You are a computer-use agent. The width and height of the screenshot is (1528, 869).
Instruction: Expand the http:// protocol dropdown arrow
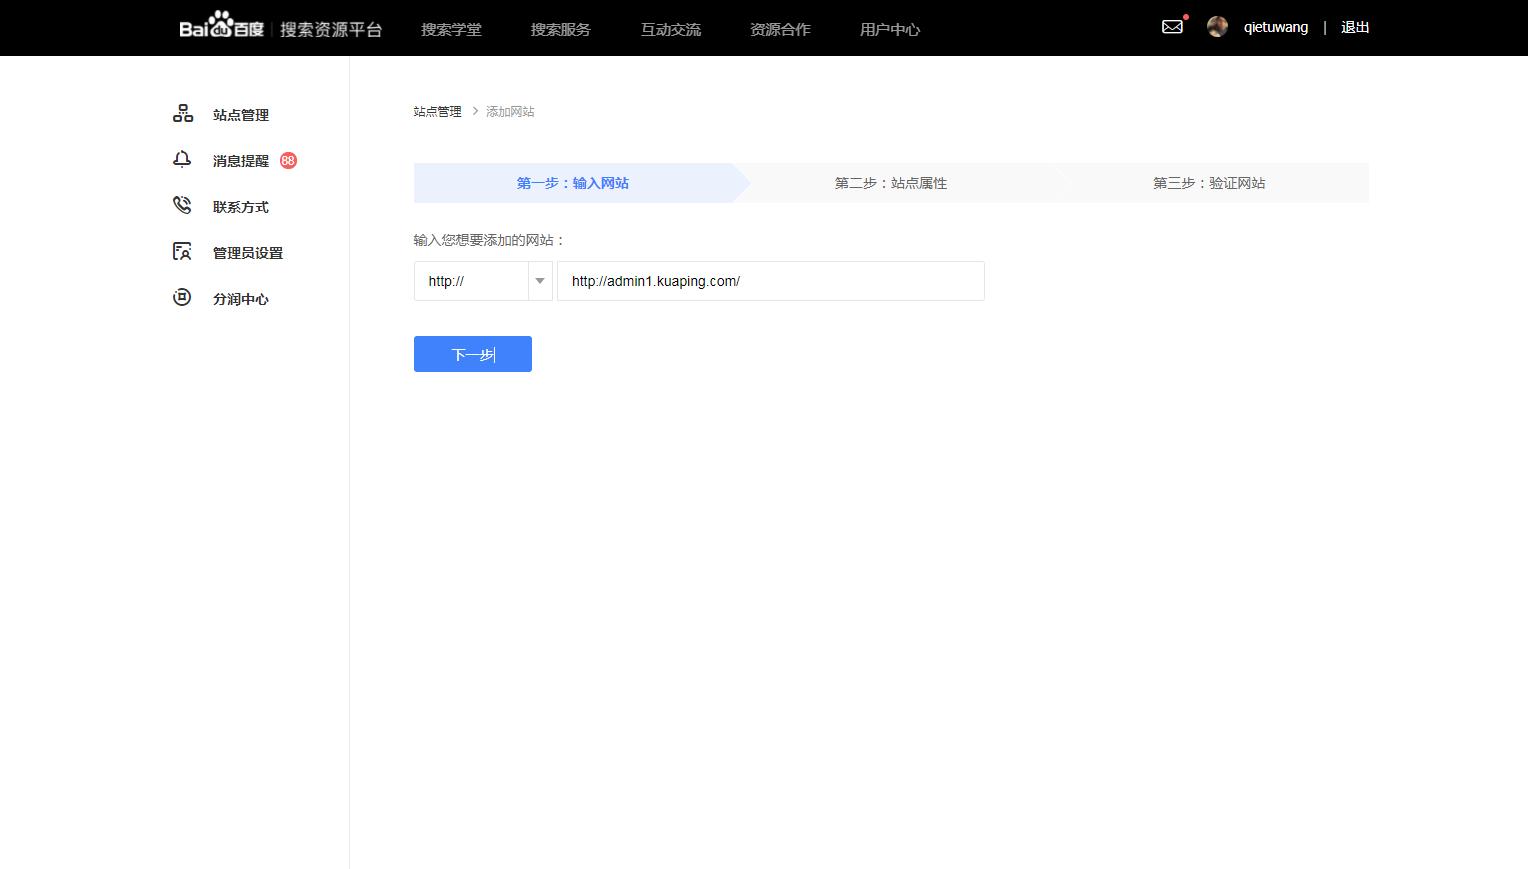tap(540, 281)
